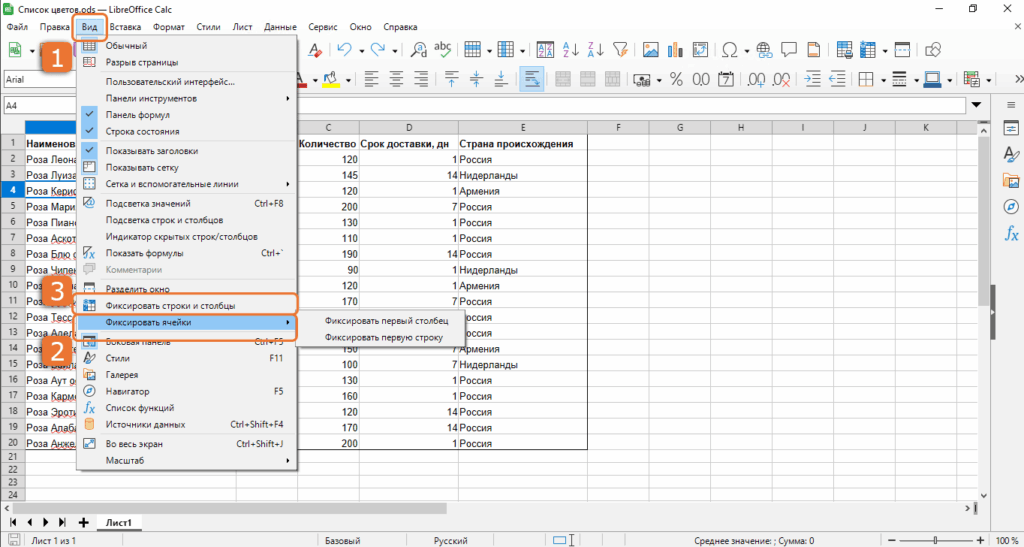The width and height of the screenshot is (1024, 547).
Task: Align text left icon
Action: pyautogui.click(x=372, y=80)
